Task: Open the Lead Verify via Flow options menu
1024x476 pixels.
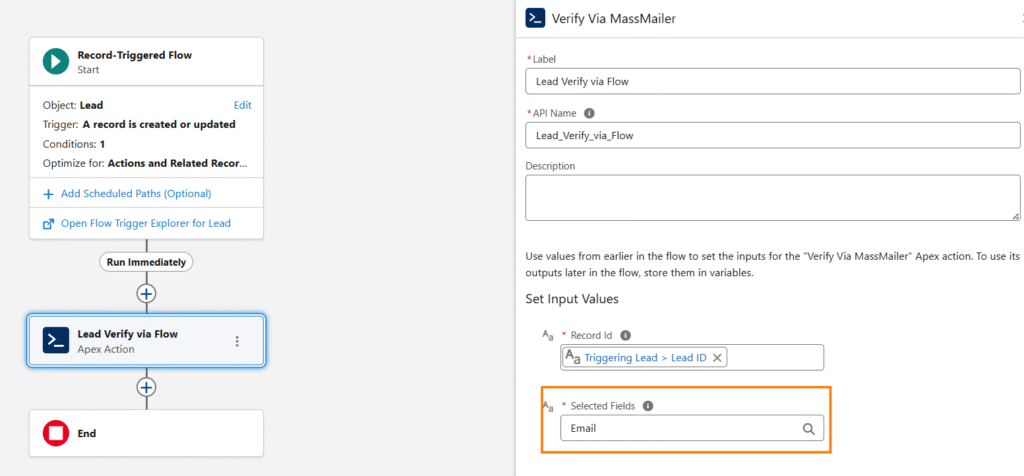Action: 237,341
